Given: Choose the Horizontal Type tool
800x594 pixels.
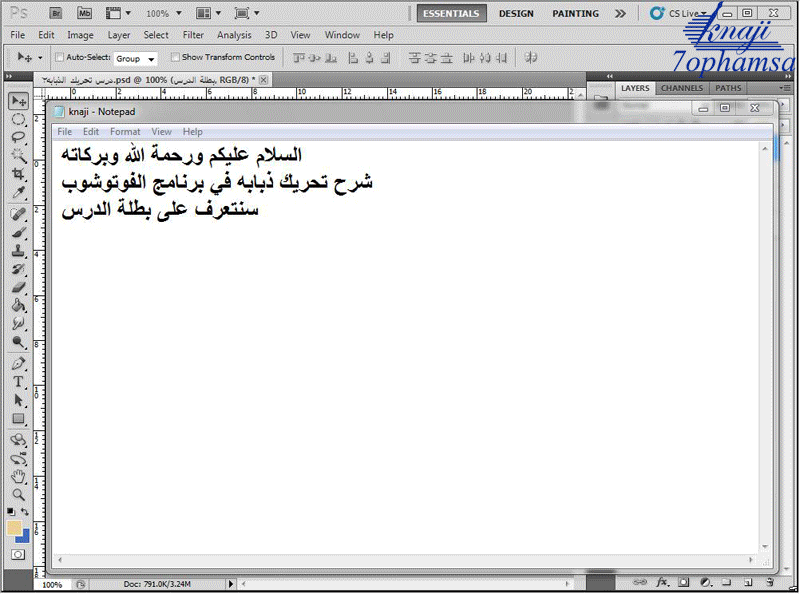Looking at the screenshot, I should (x=18, y=382).
